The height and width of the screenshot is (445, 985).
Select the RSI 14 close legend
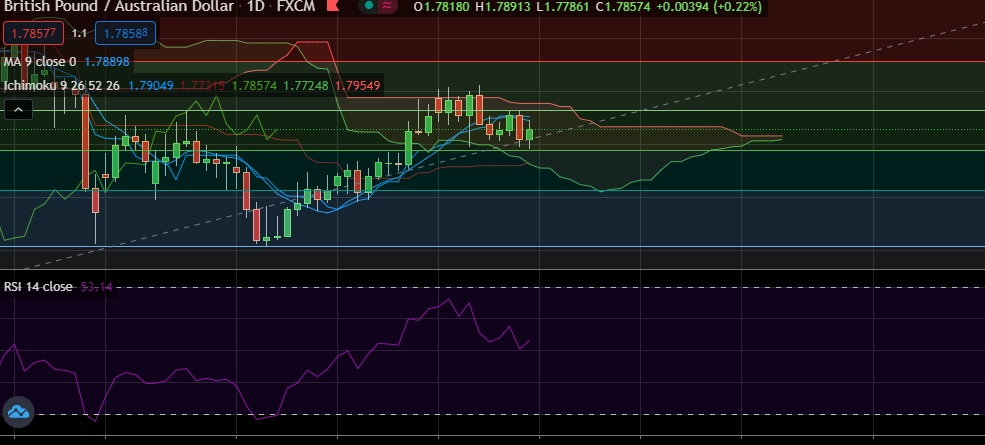pos(38,287)
